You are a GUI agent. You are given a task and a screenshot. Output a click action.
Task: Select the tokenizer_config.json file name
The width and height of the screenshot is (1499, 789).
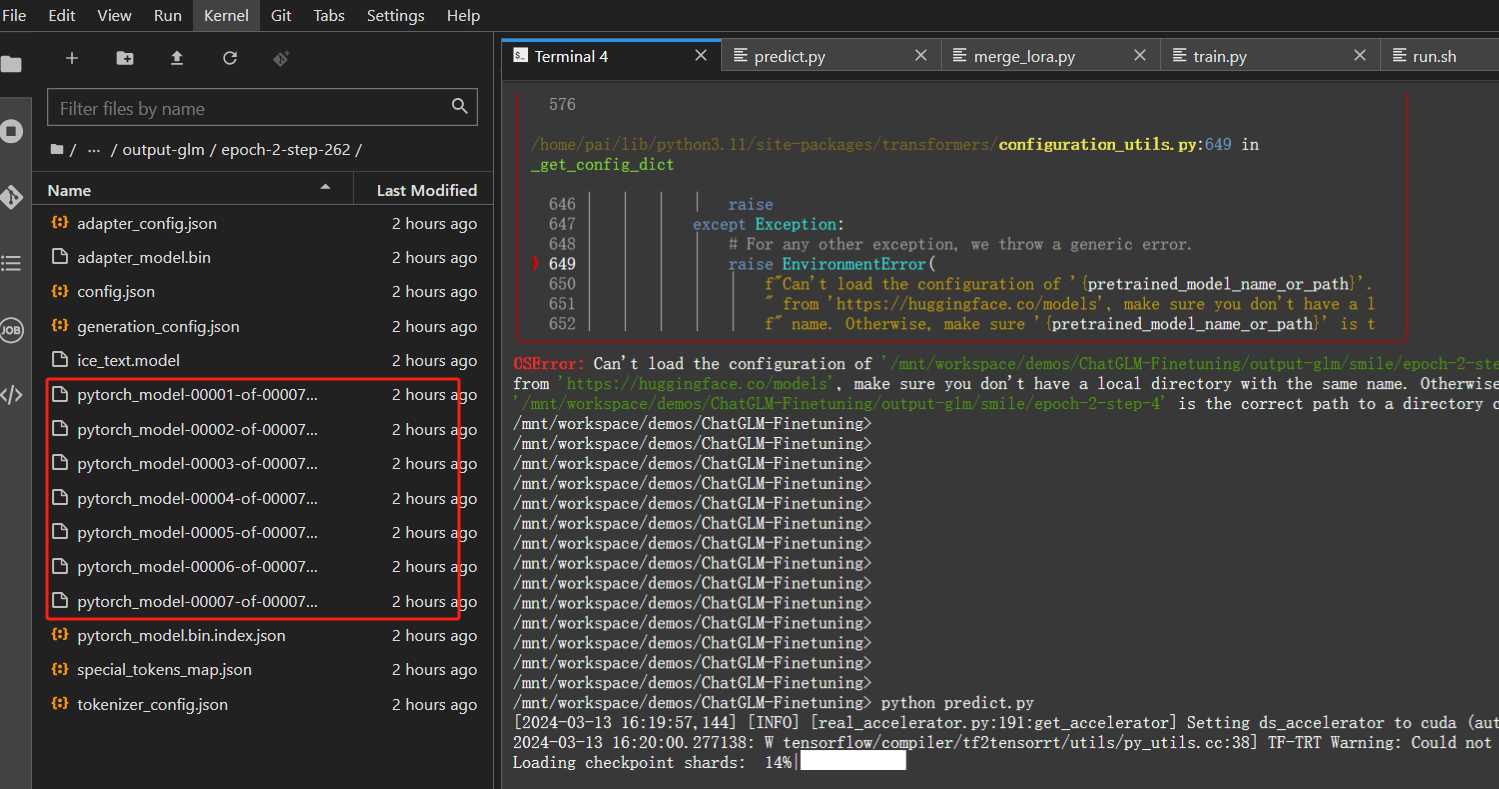pos(152,704)
